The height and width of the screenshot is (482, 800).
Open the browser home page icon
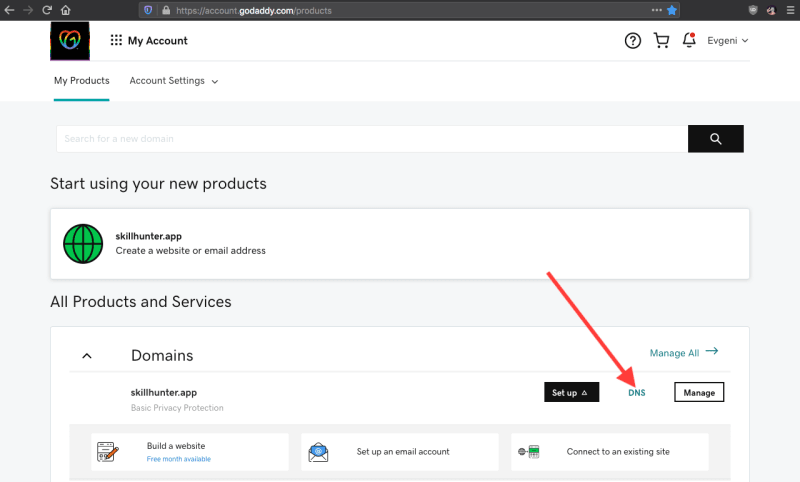65,10
